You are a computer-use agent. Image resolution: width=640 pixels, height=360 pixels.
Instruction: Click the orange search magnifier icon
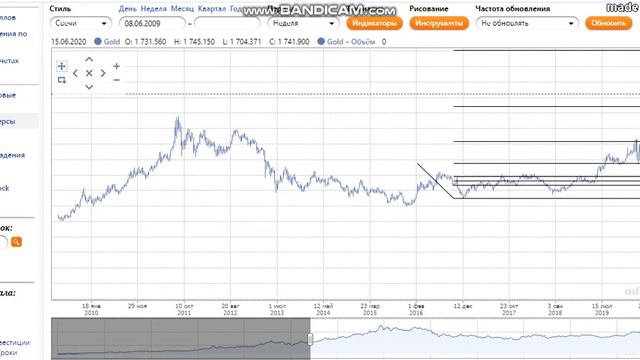pyautogui.click(x=16, y=242)
